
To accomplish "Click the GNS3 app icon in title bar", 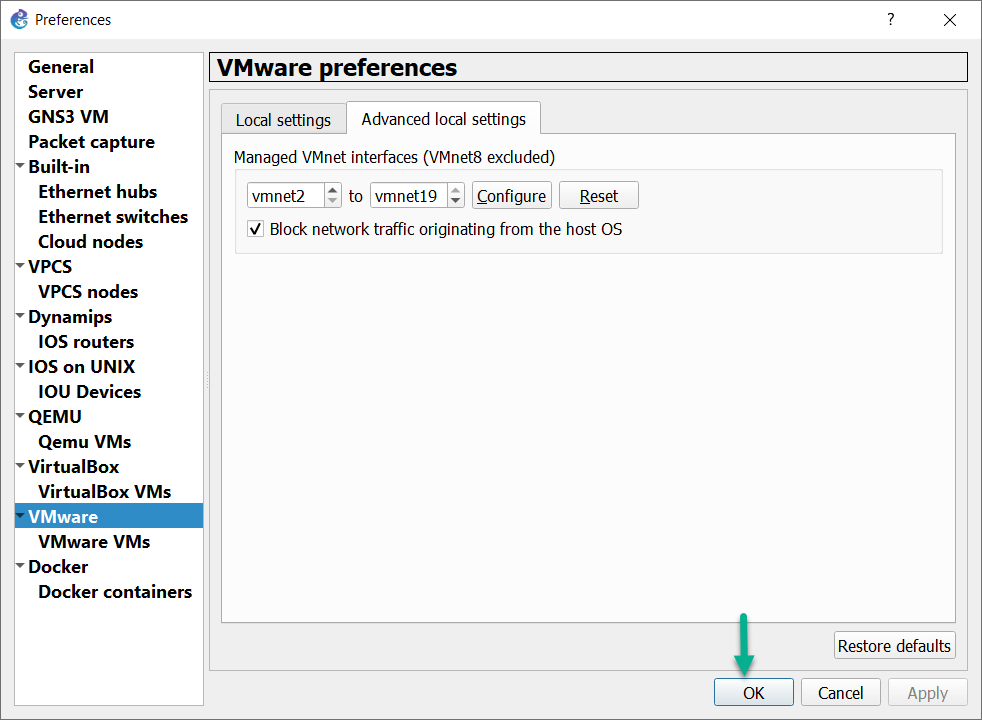I will pyautogui.click(x=19, y=19).
